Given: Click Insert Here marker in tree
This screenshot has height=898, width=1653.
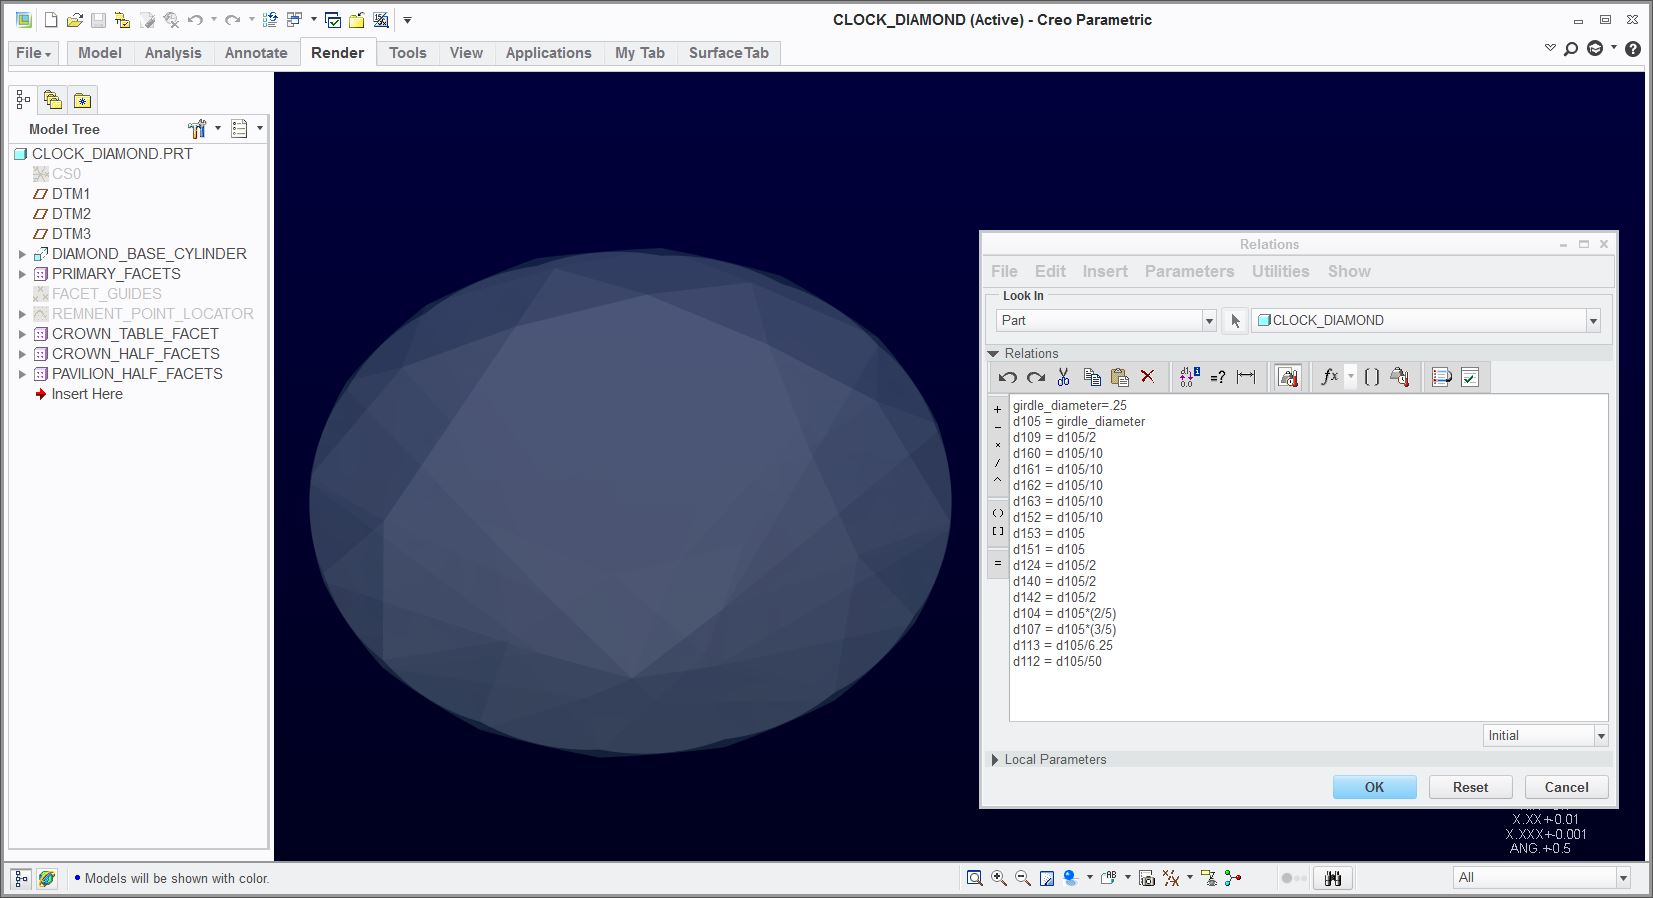Looking at the screenshot, I should click(x=87, y=394).
